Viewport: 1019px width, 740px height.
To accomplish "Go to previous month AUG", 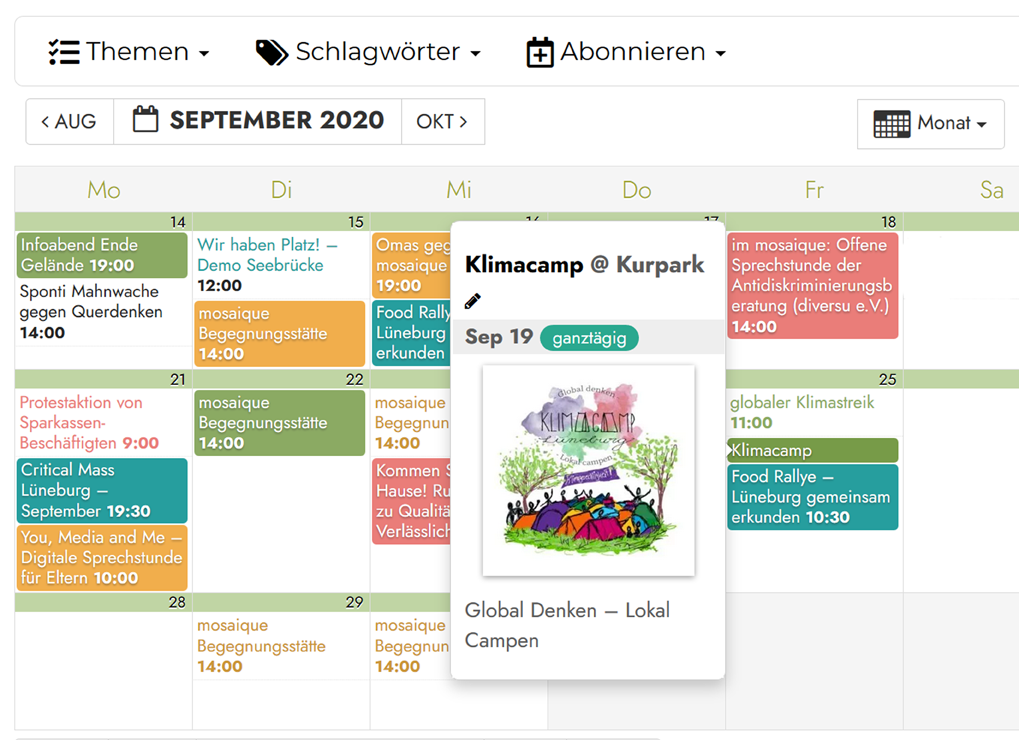I will (x=69, y=122).
